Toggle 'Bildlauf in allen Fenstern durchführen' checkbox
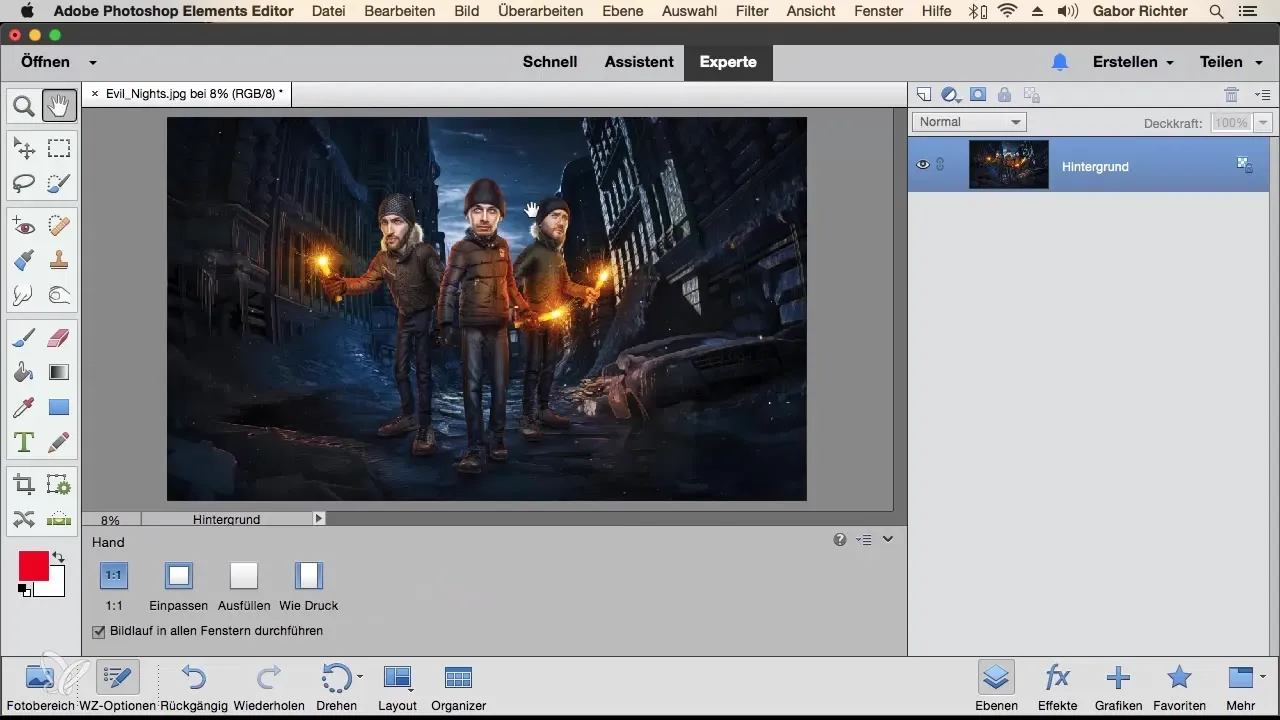The width and height of the screenshot is (1280, 720). [x=99, y=631]
